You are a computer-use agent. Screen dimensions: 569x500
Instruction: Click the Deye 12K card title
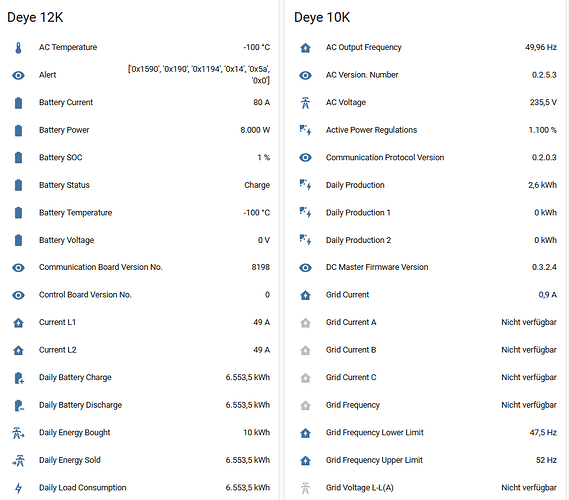pos(35,18)
